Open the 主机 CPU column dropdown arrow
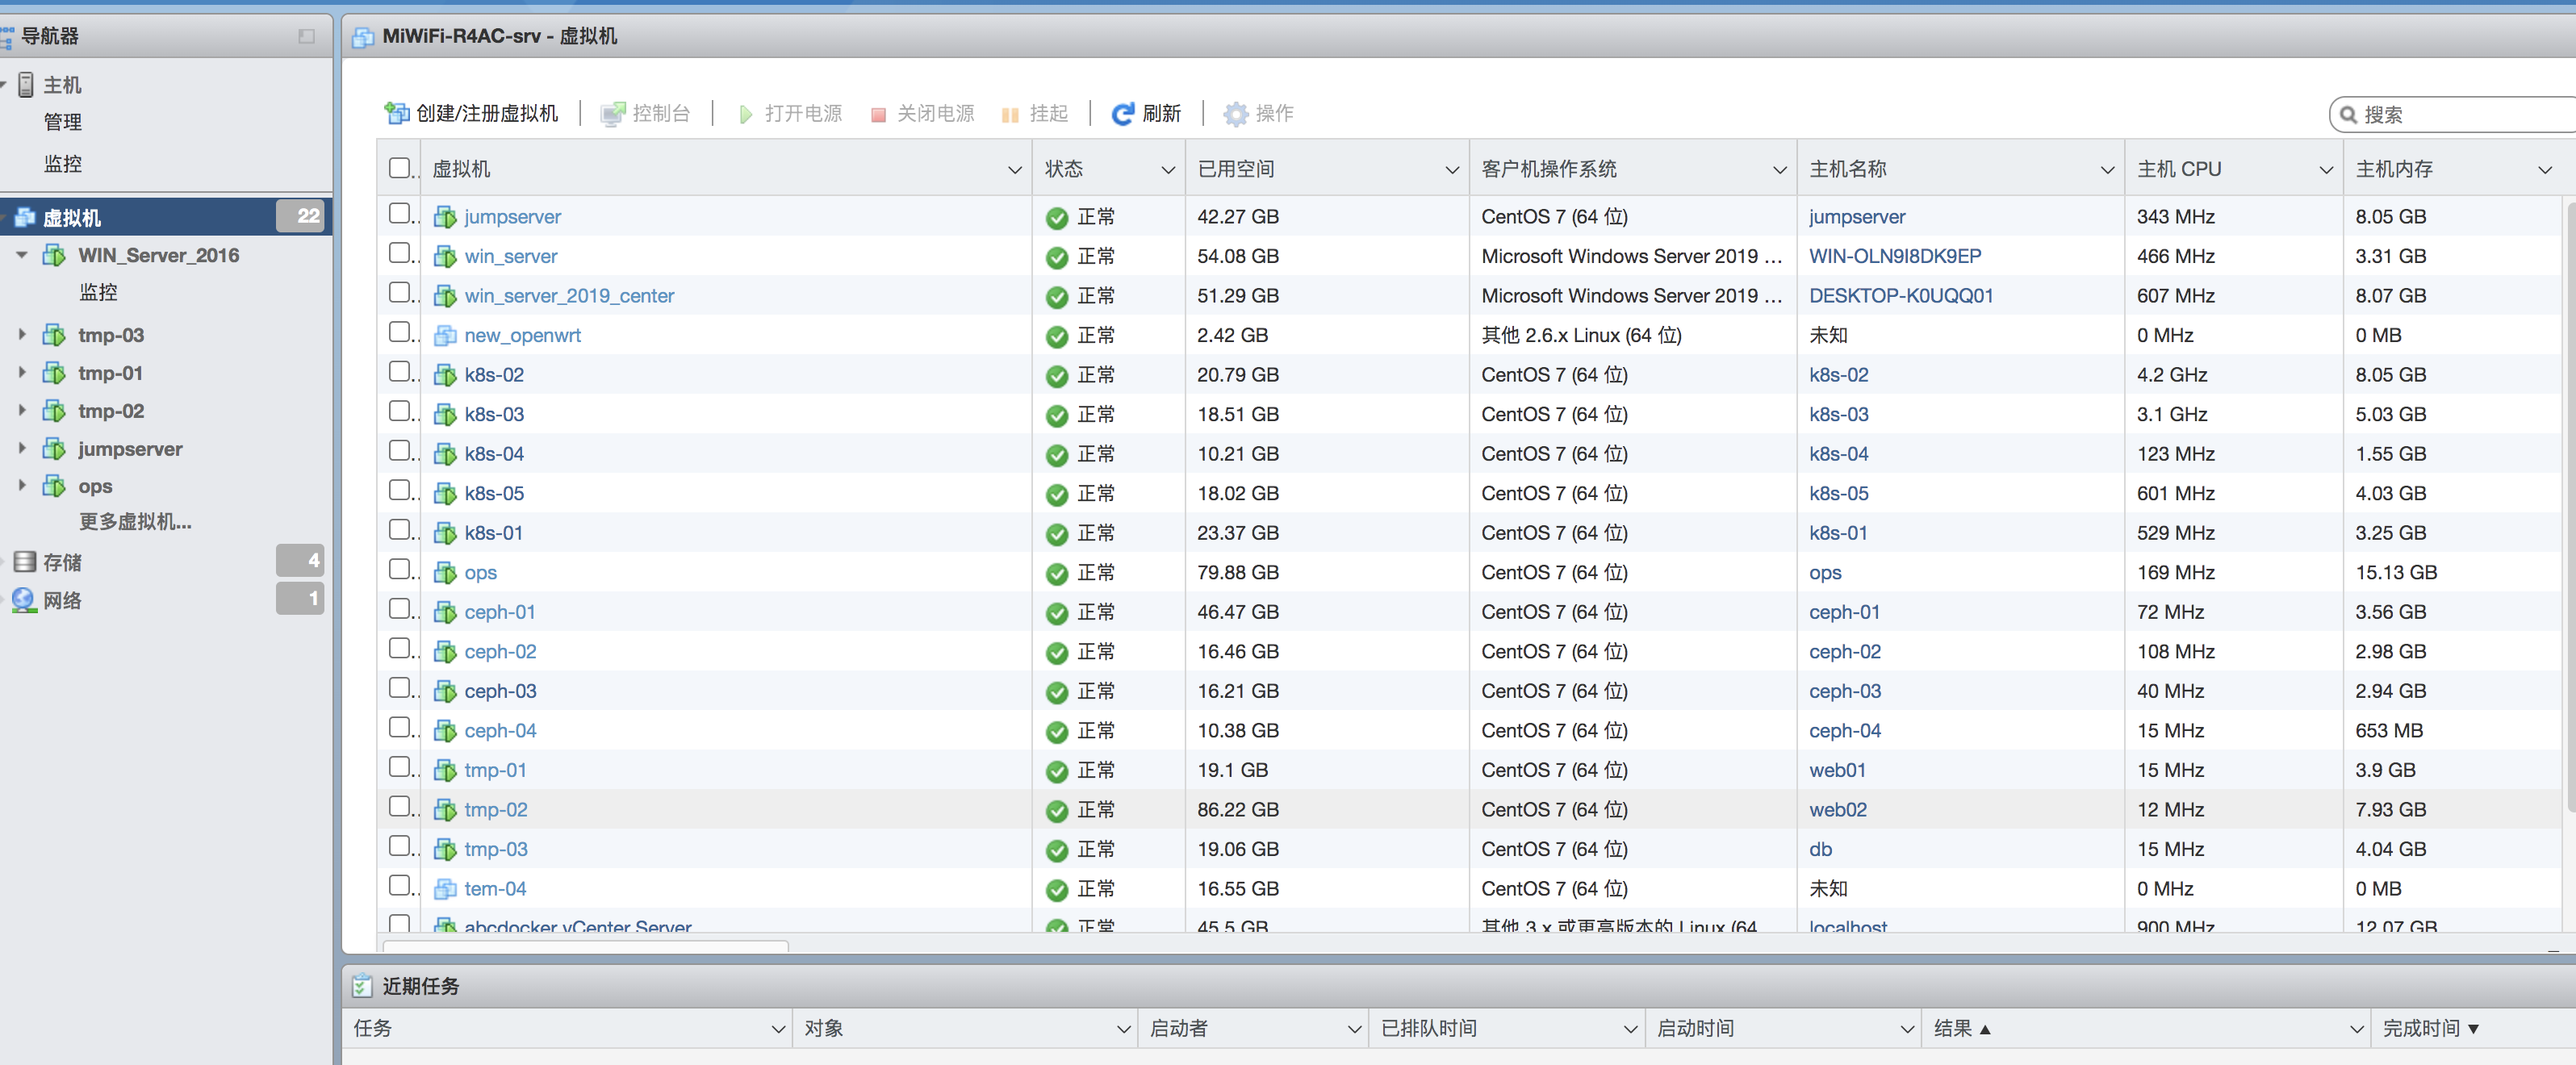The width and height of the screenshot is (2576, 1065). 2325,170
